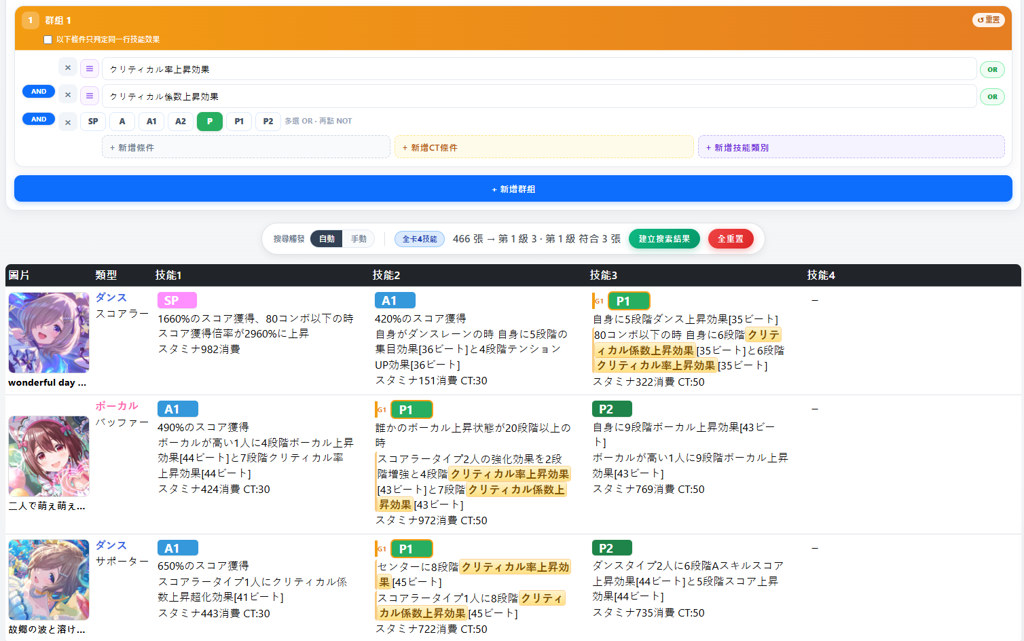Click the number 1 badge in group header
Screen dimensions: 1024x641
coord(30,20)
